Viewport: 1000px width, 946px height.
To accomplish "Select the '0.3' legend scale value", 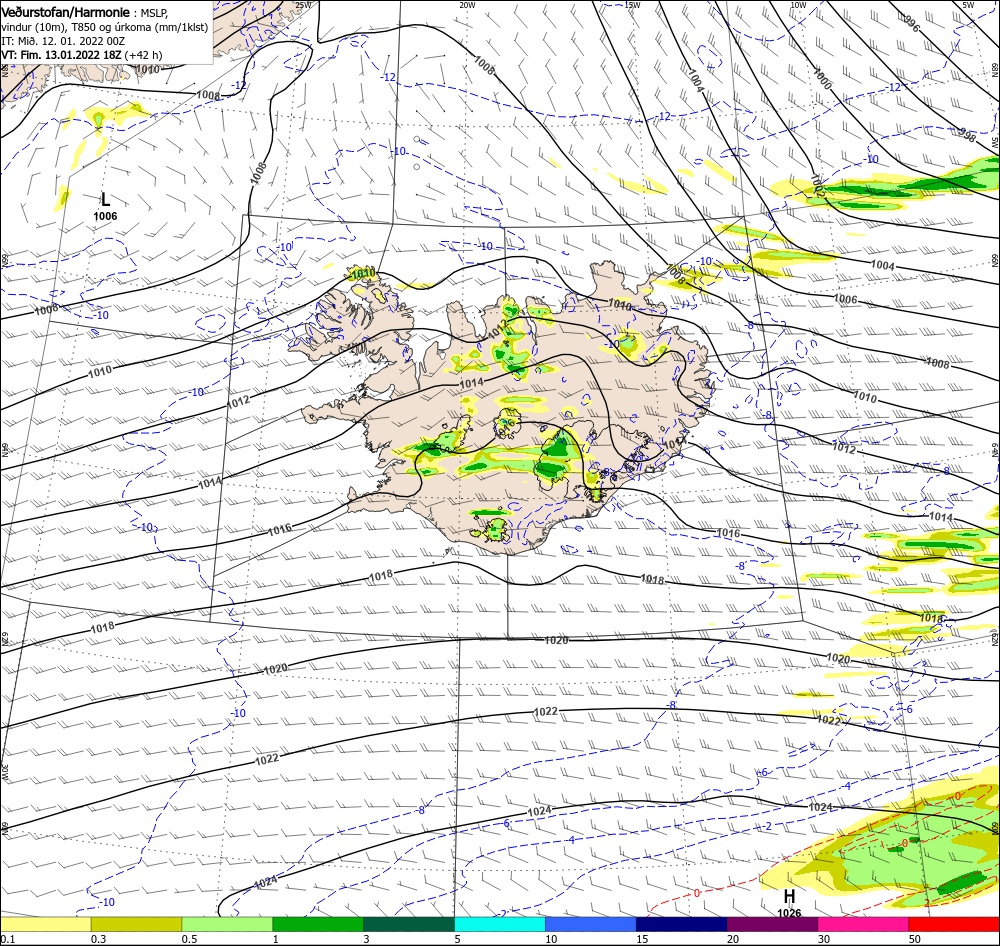I will coord(98,939).
